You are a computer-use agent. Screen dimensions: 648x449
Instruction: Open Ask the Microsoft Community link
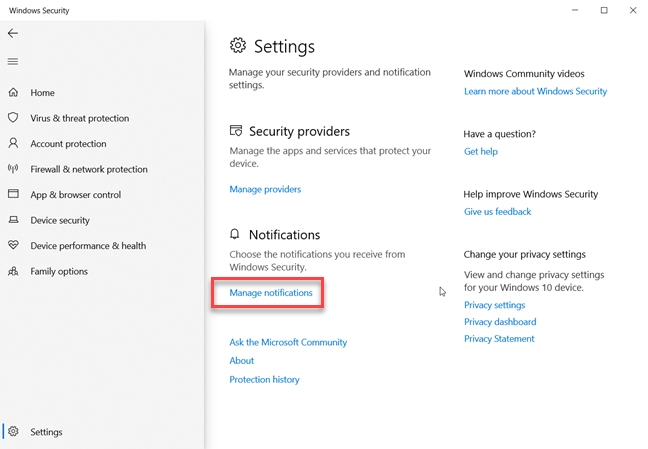(x=288, y=342)
